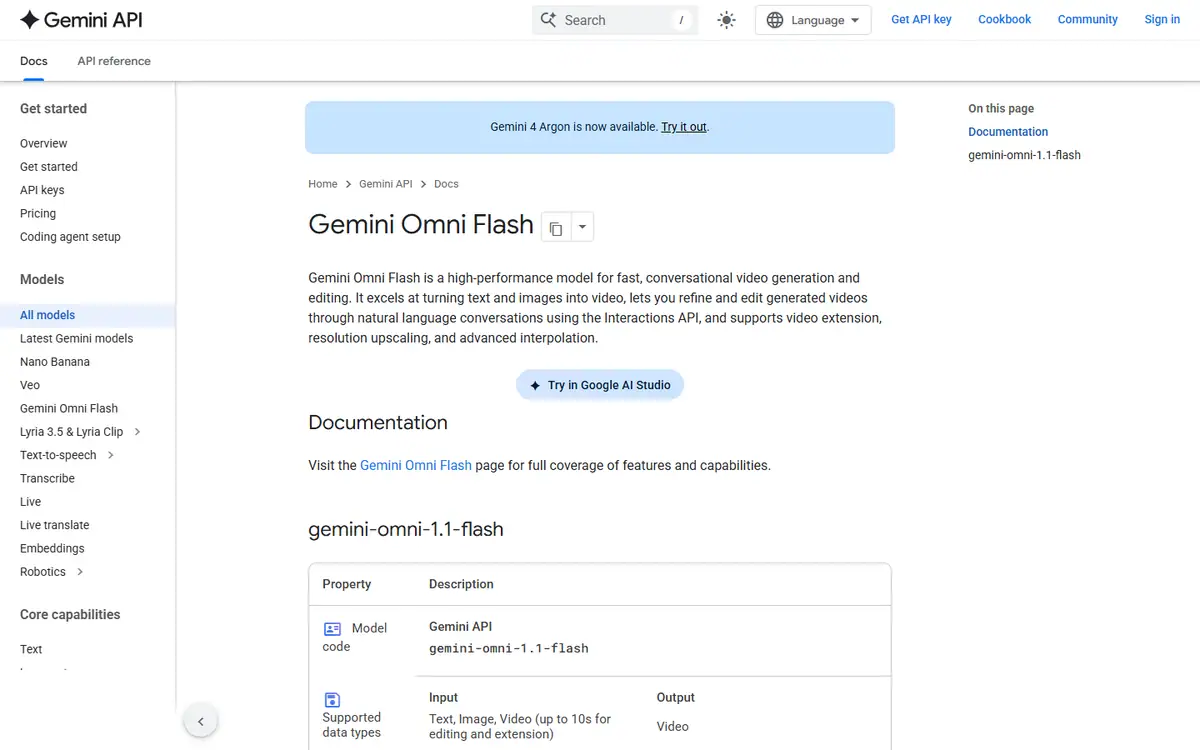1200x750 pixels.
Task: Expand the Text-to-speech chevron
Action: 110,455
